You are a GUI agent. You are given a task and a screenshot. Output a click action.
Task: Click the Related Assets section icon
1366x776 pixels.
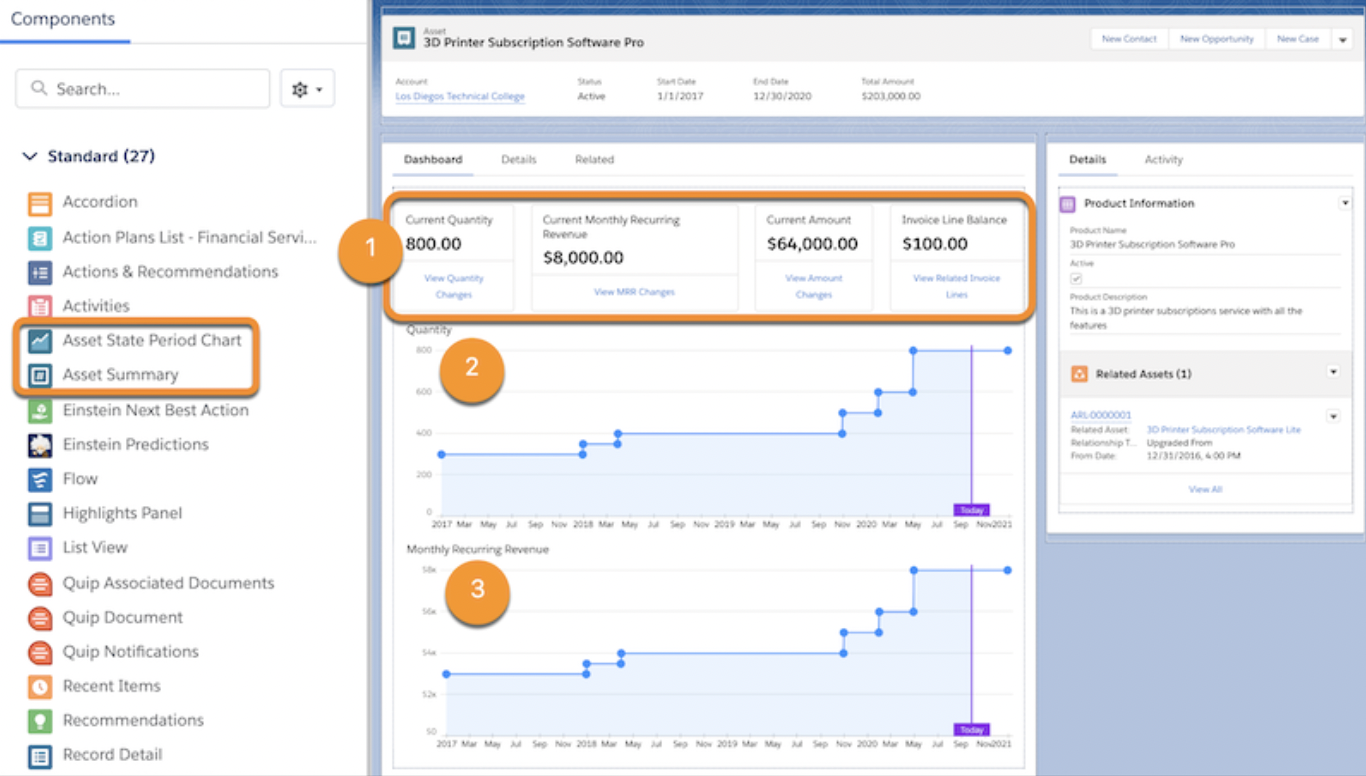point(1079,373)
